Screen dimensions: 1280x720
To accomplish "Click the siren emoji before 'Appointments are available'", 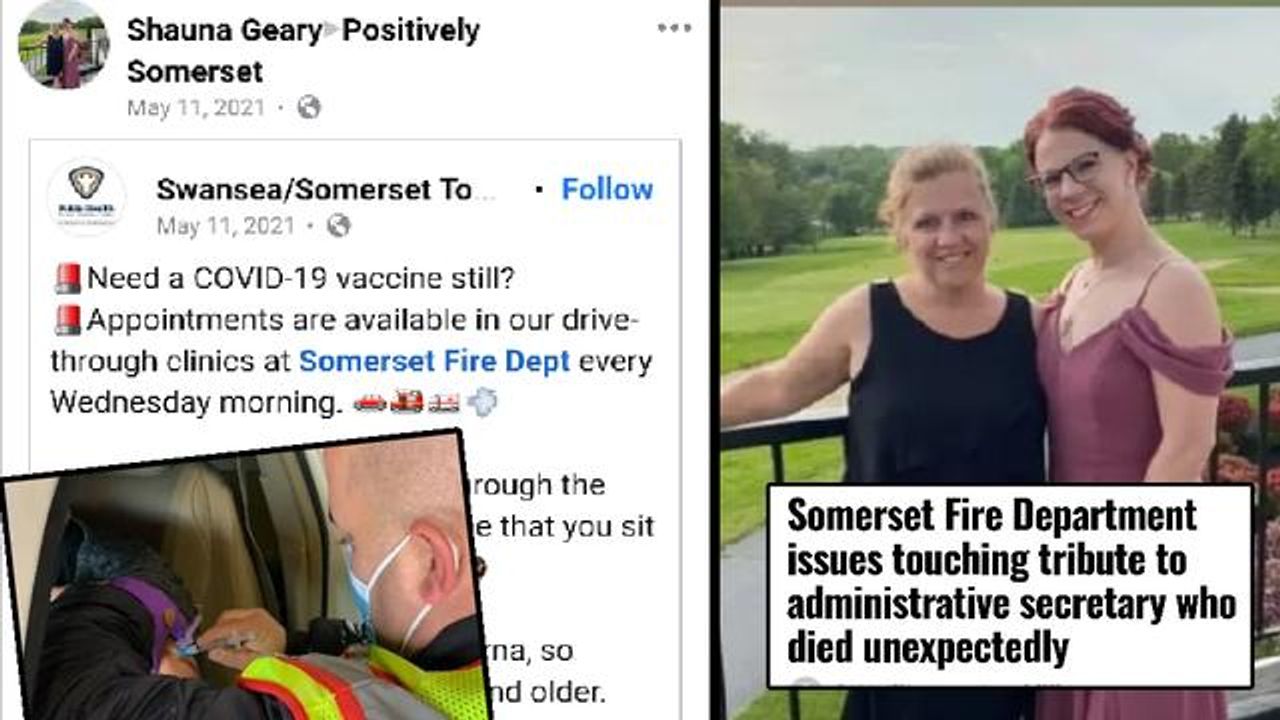I will coord(67,321).
